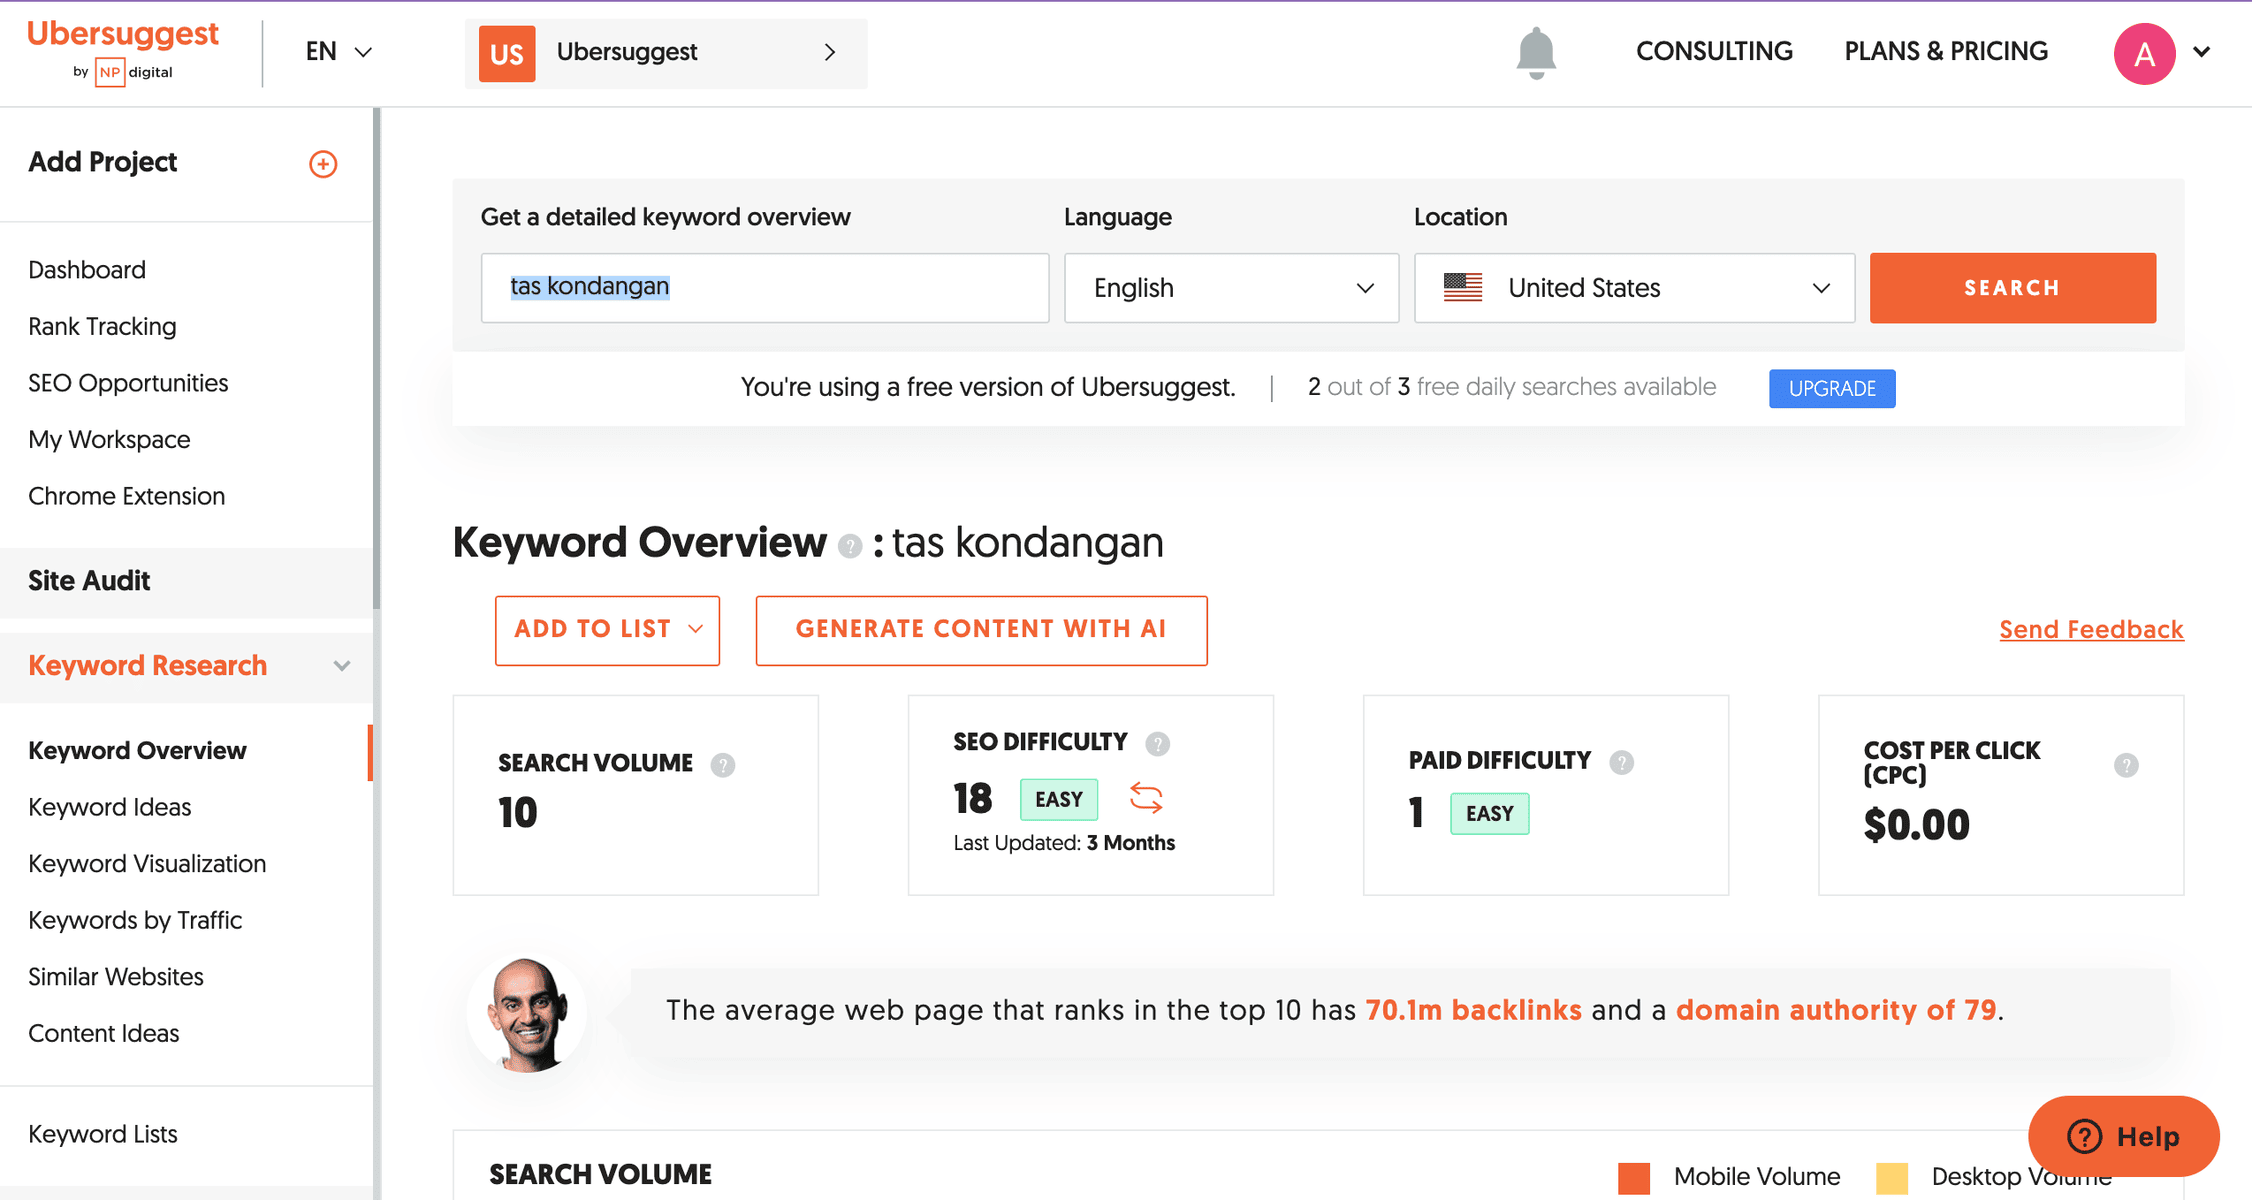Open the English language dropdown
2252x1200 pixels.
coord(1231,288)
